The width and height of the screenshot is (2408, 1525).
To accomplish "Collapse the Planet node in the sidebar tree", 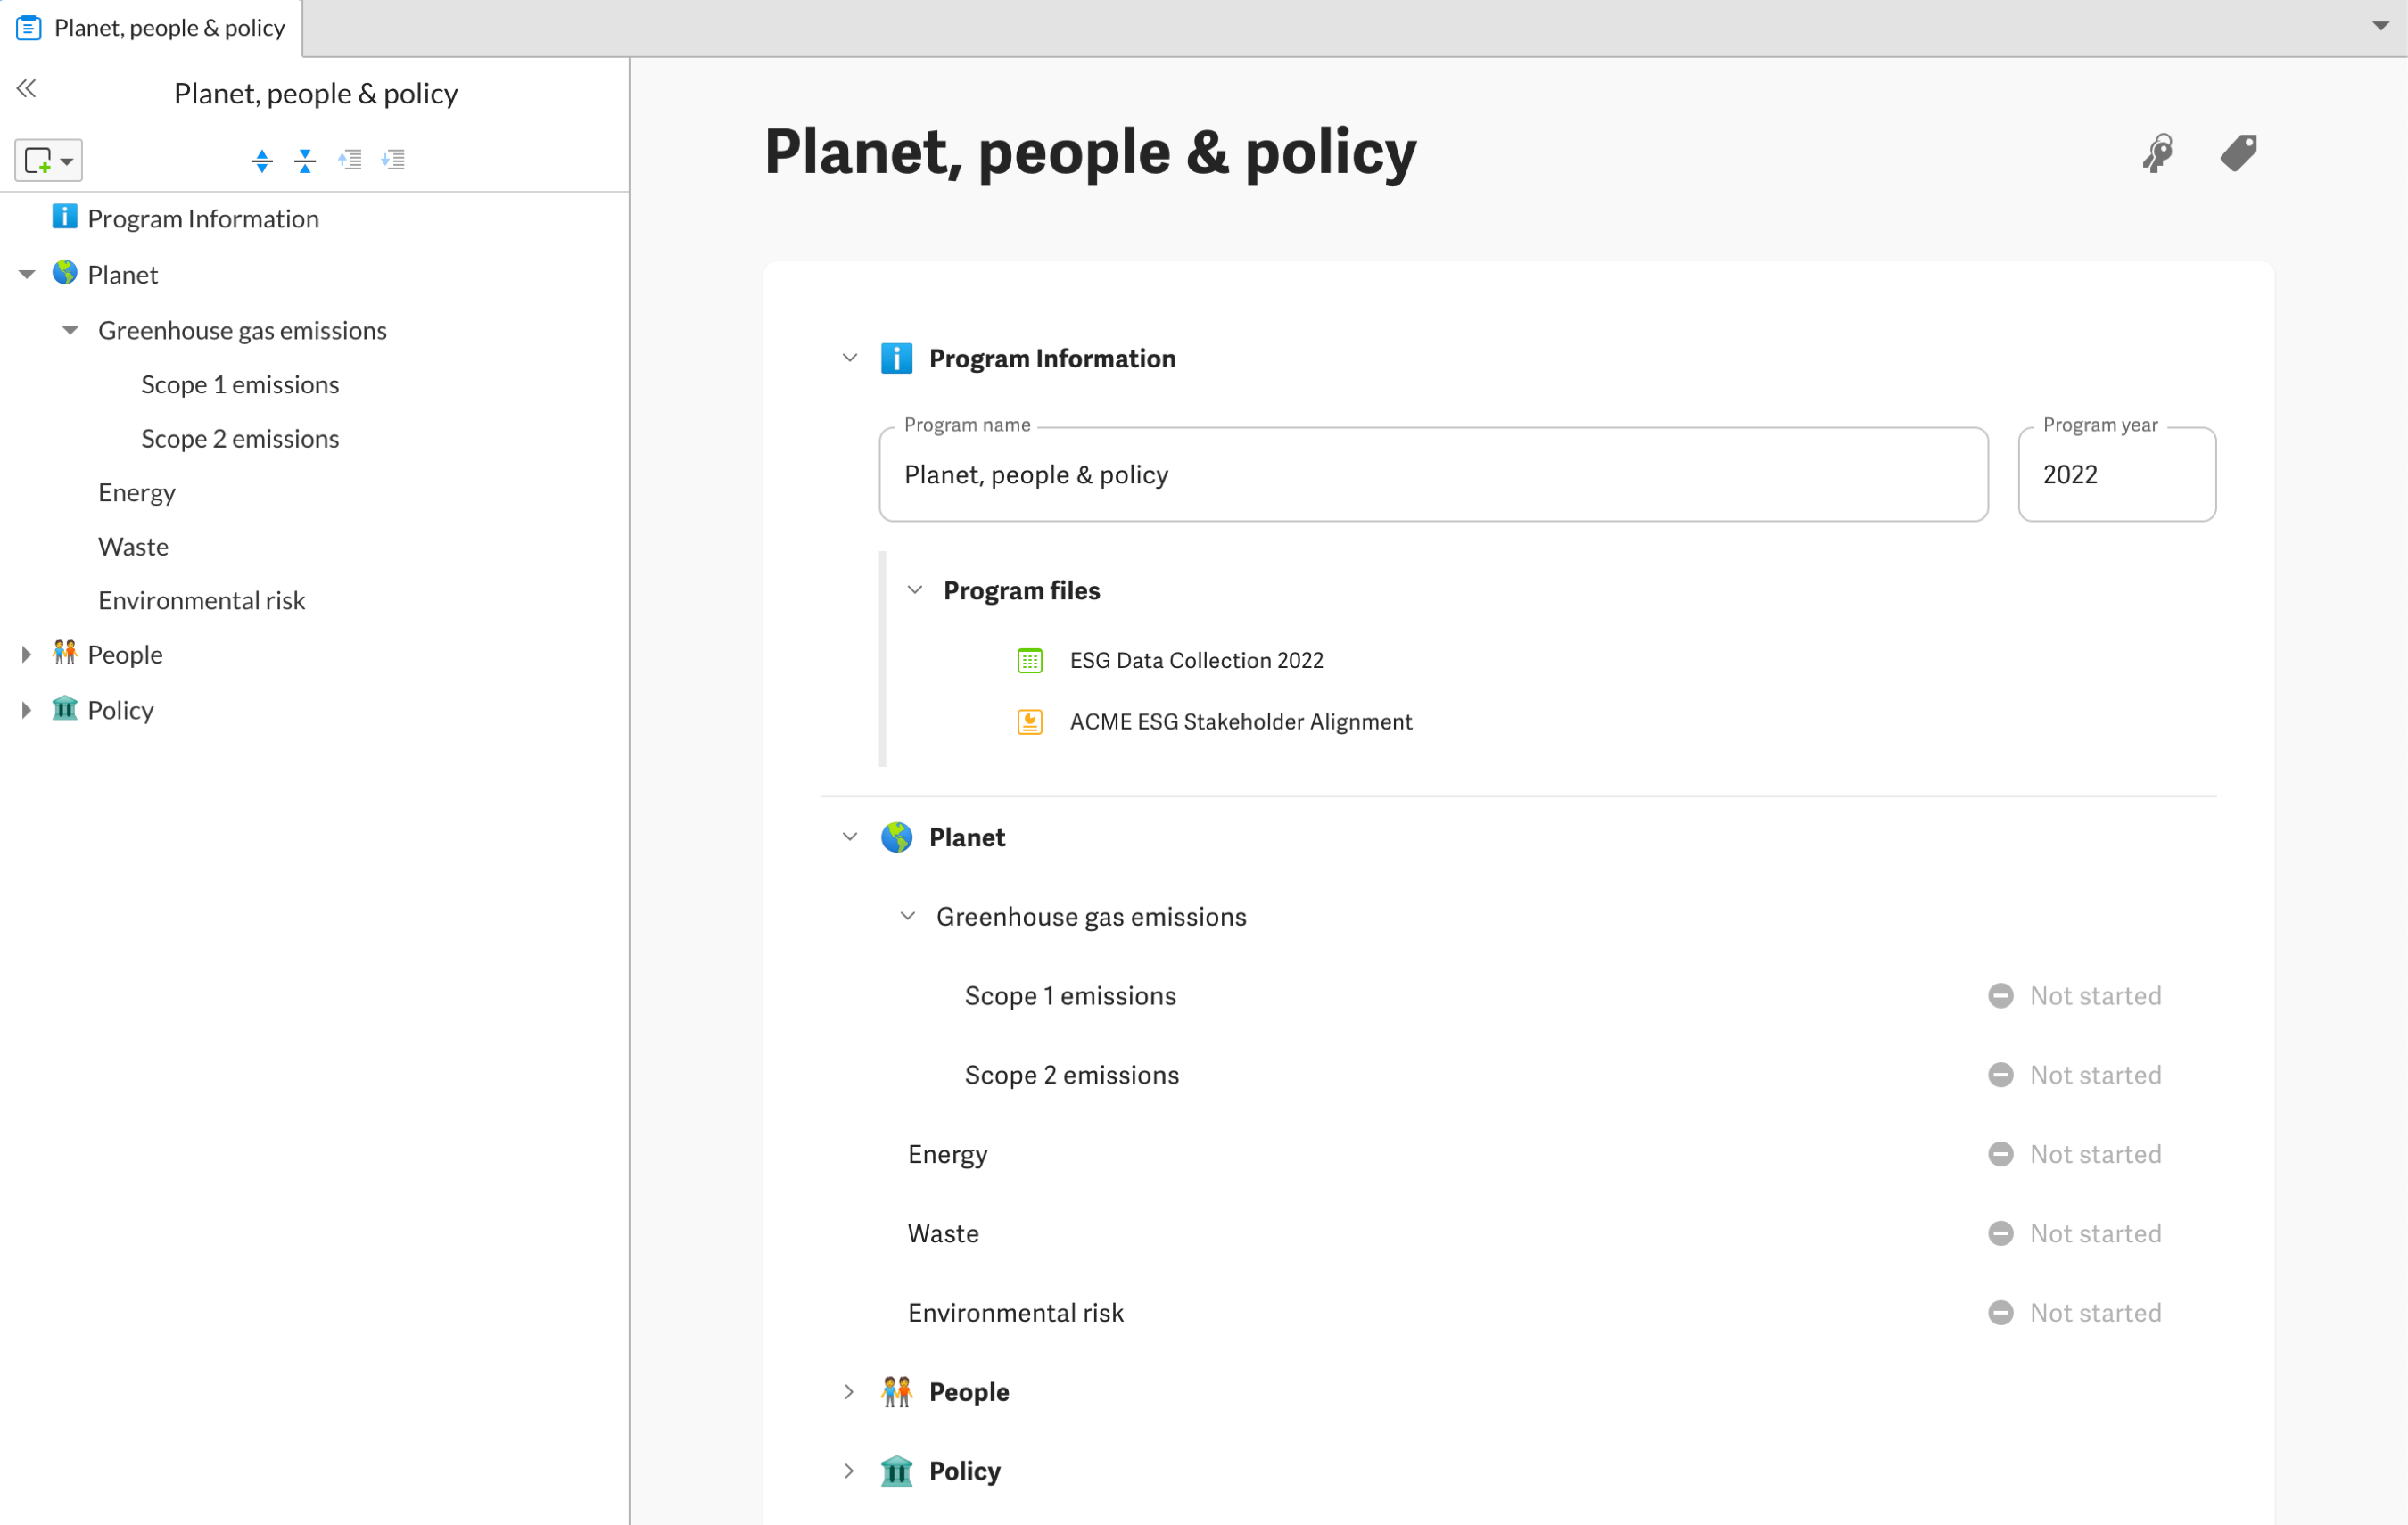I will pyautogui.click(x=27, y=274).
